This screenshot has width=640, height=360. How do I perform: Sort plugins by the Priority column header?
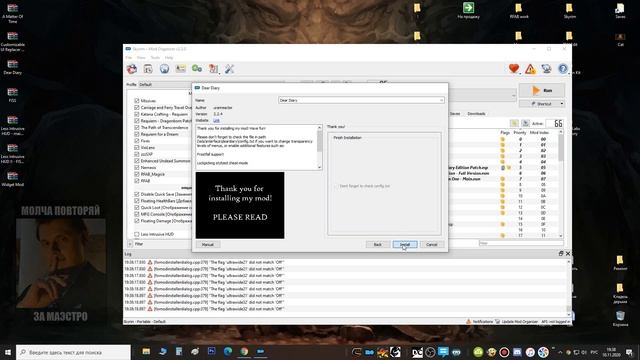520,133
